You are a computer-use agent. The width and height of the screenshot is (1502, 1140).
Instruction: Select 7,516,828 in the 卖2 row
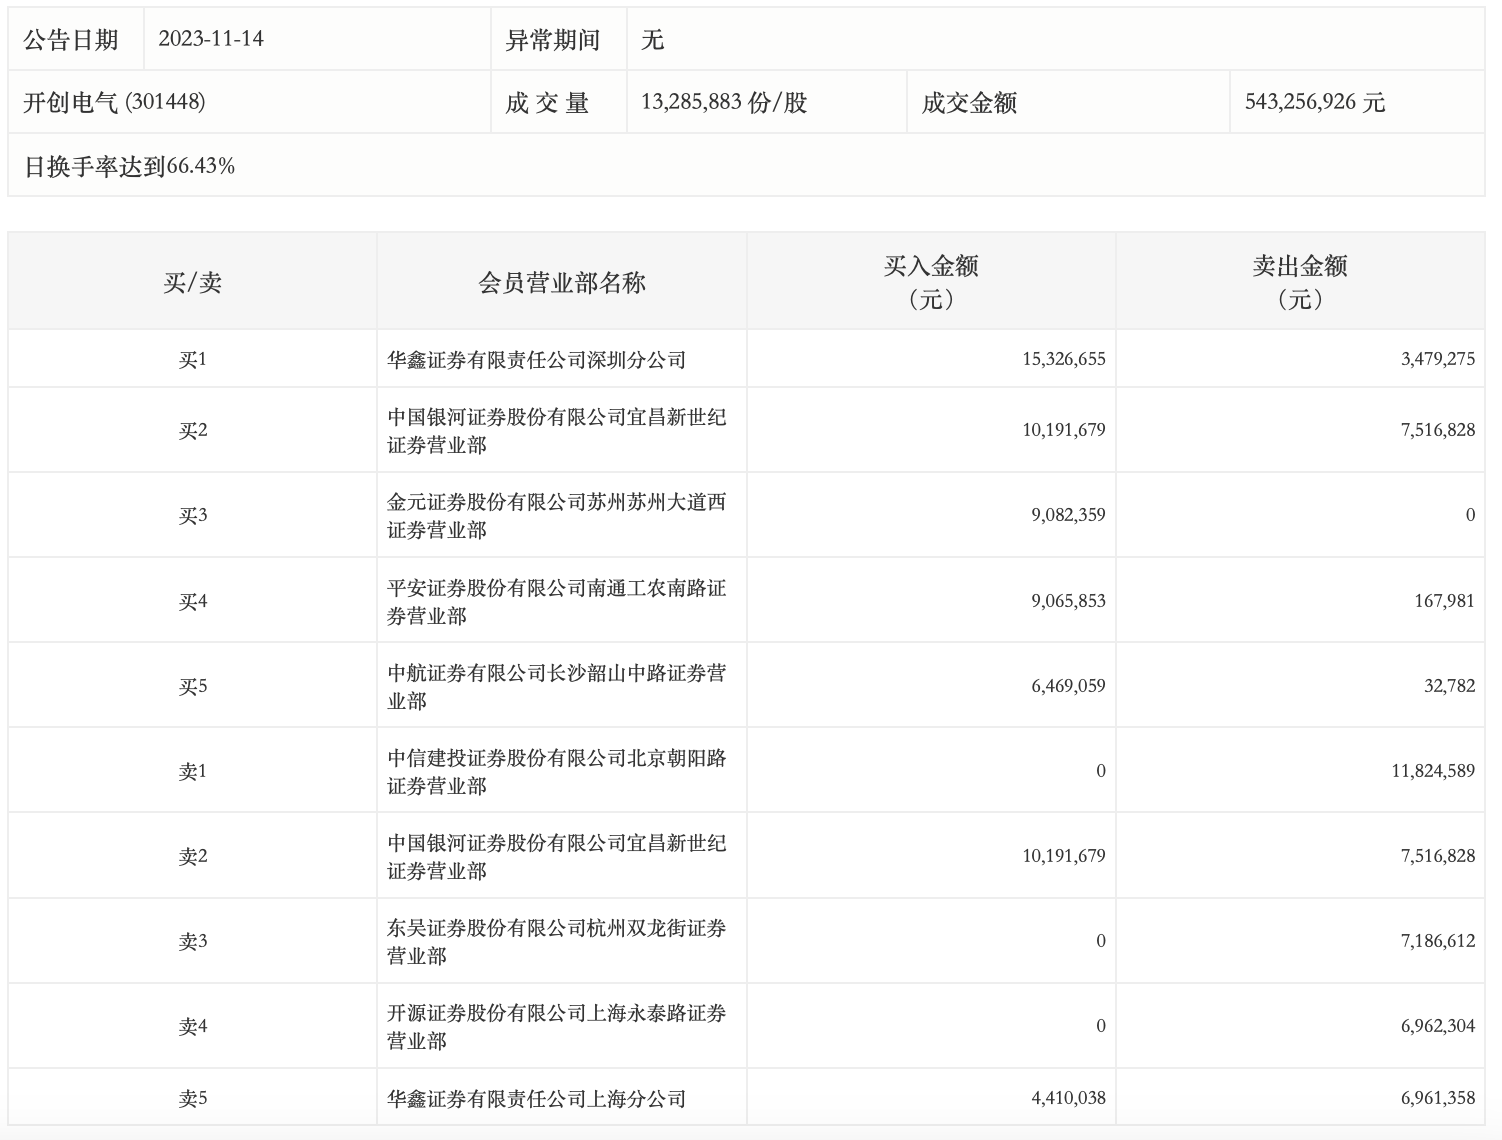click(x=1438, y=856)
